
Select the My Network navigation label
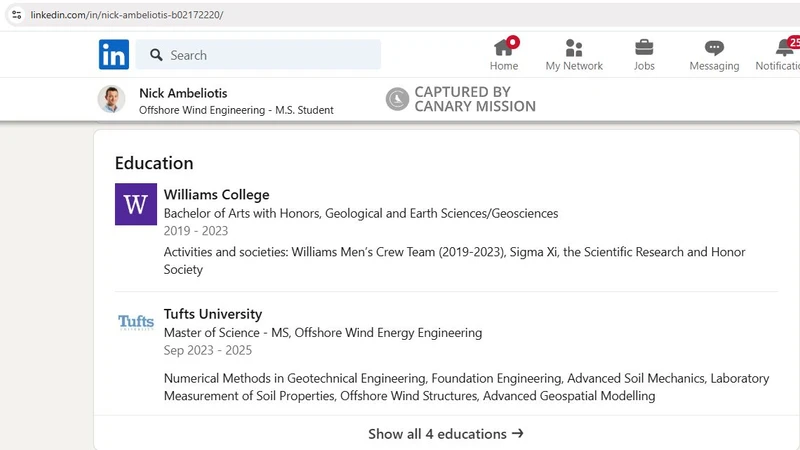(x=574, y=66)
